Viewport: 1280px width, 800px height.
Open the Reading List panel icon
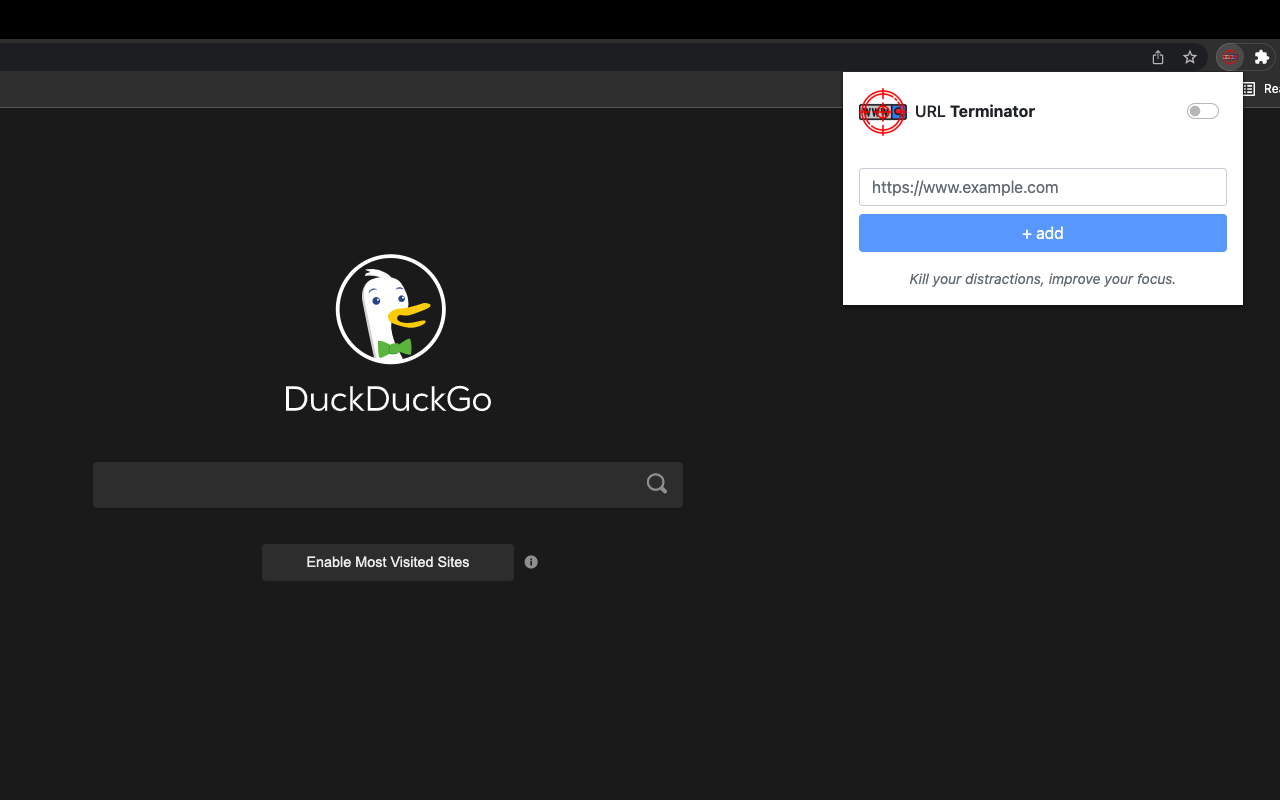pos(1247,88)
